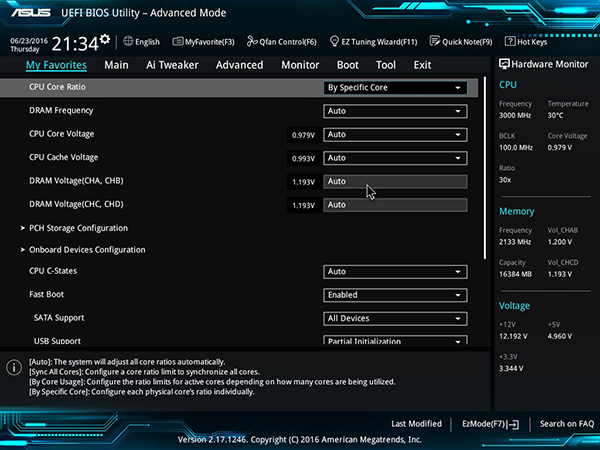Click the Quick Note notepad icon
The image size is (600, 450).
(435, 41)
